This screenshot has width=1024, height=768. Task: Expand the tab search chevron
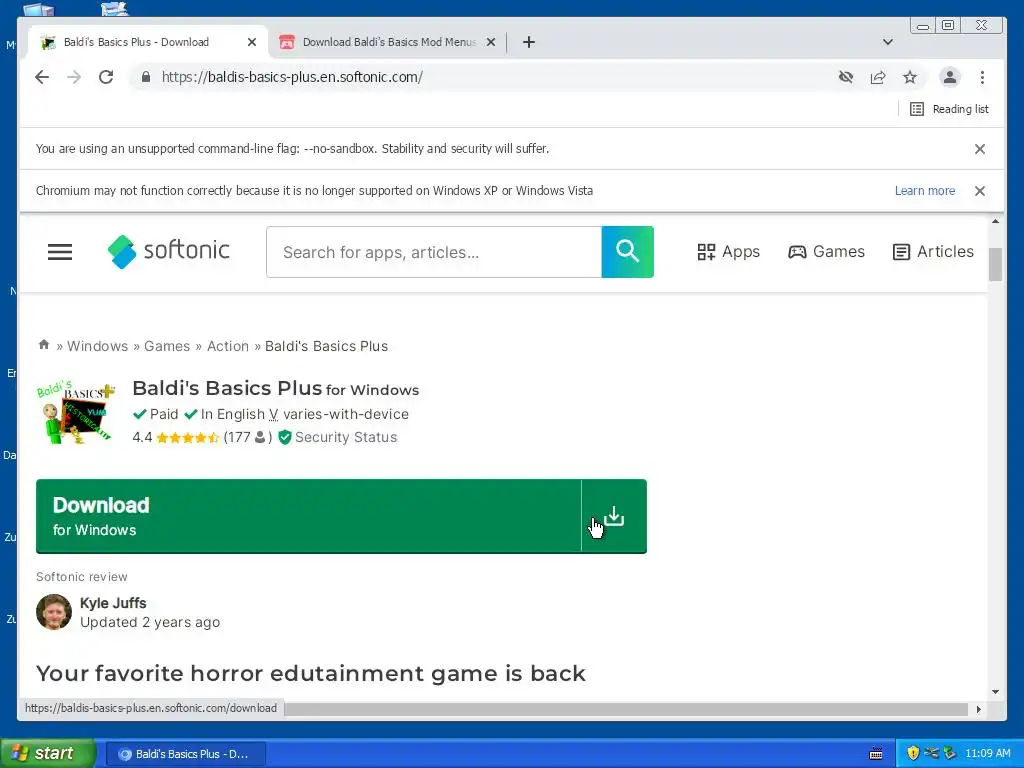(x=888, y=42)
